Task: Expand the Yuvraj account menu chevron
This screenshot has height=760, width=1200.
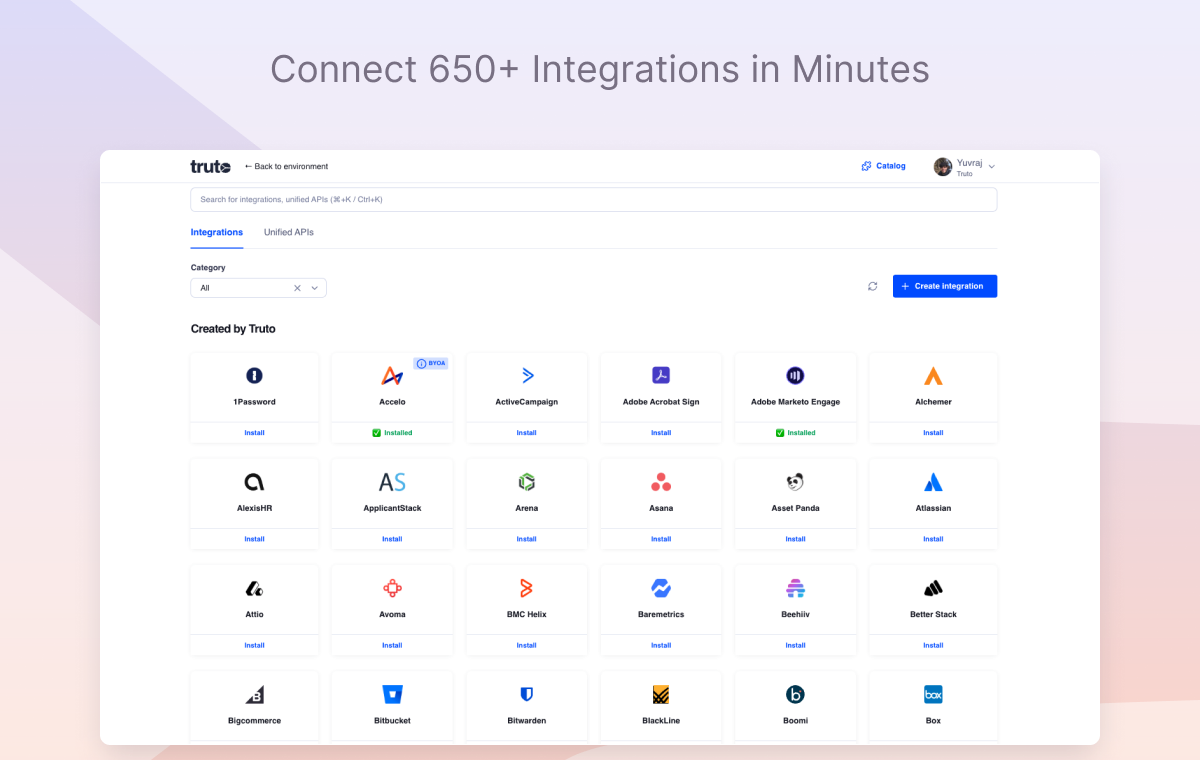Action: click(992, 166)
